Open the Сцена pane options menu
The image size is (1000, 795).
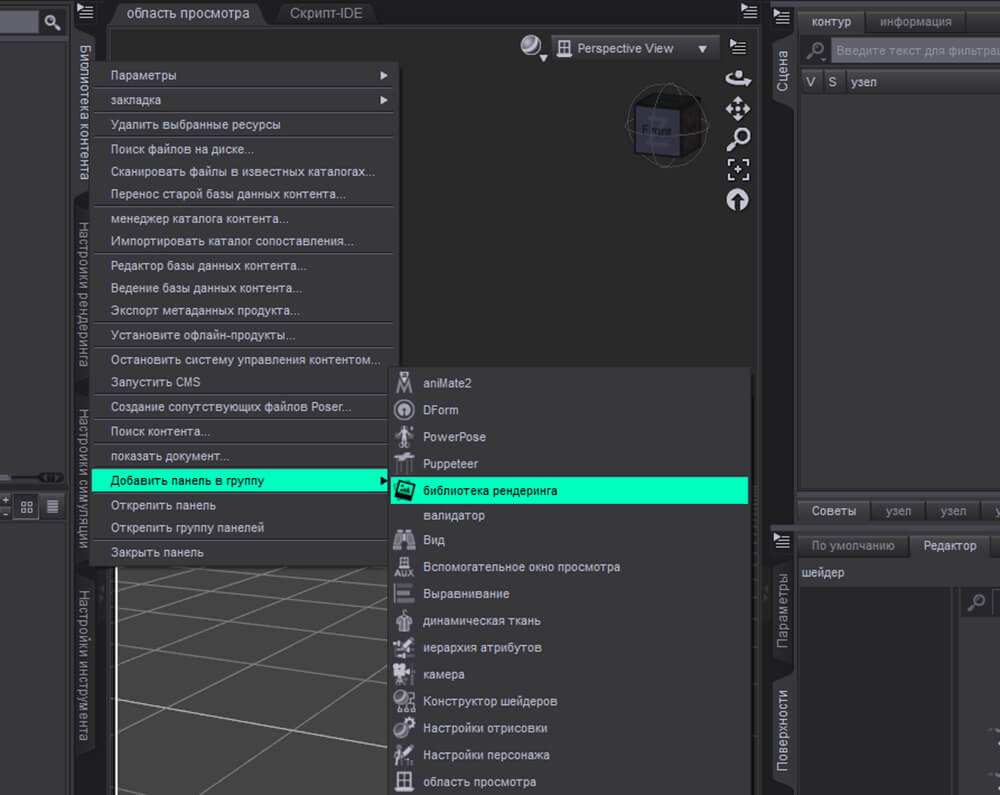click(x=782, y=17)
